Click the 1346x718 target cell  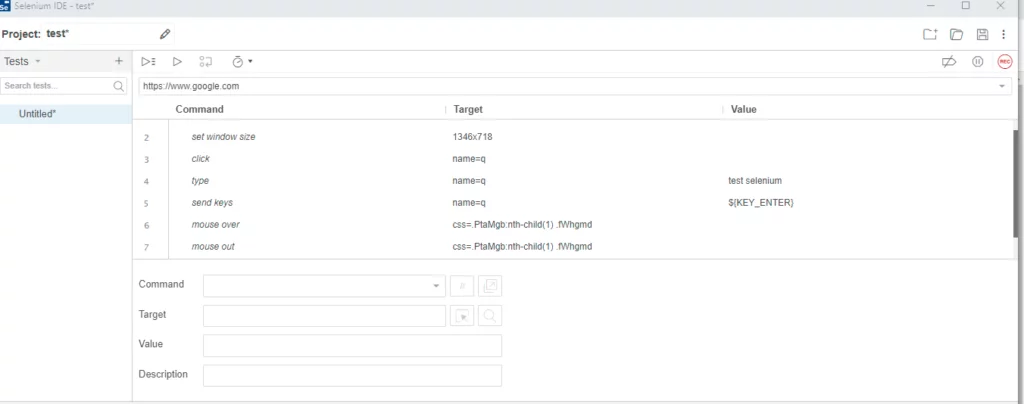coord(472,137)
